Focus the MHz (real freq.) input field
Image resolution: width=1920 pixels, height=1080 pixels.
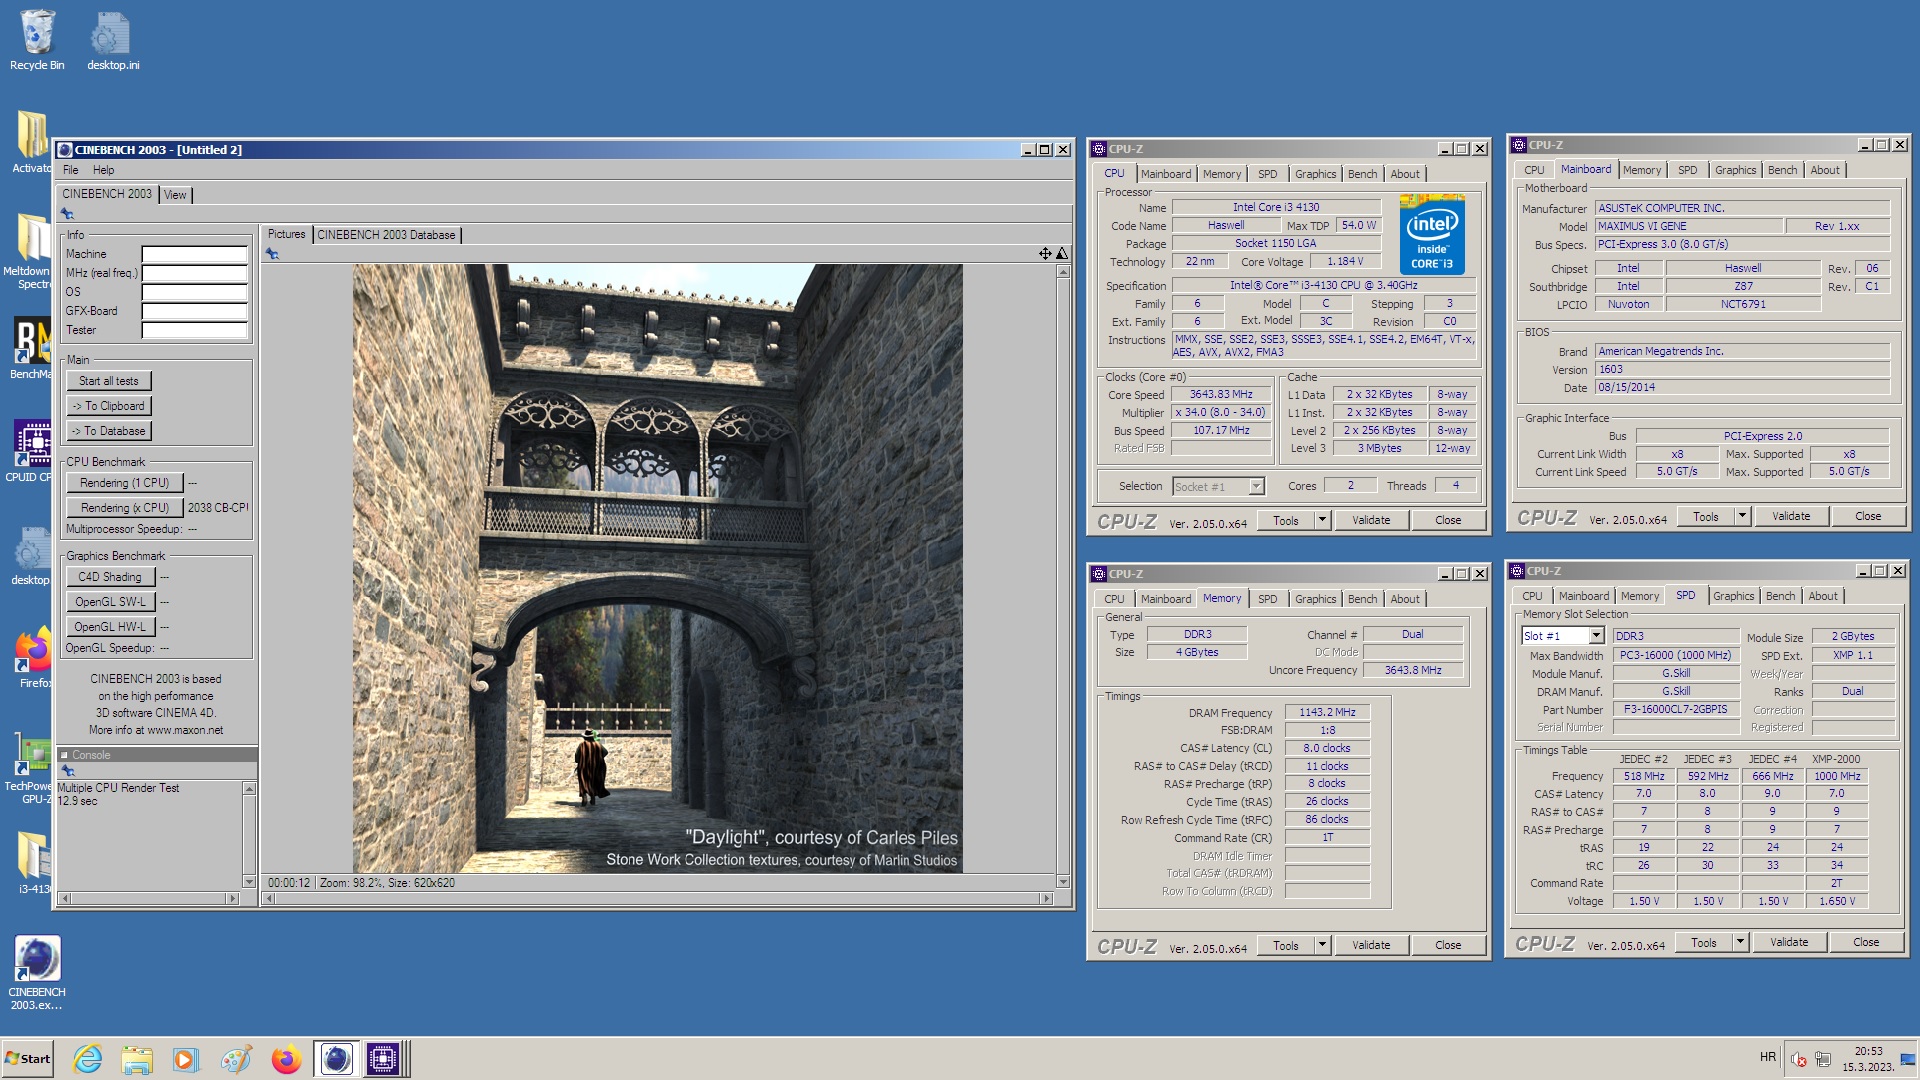pyautogui.click(x=194, y=273)
